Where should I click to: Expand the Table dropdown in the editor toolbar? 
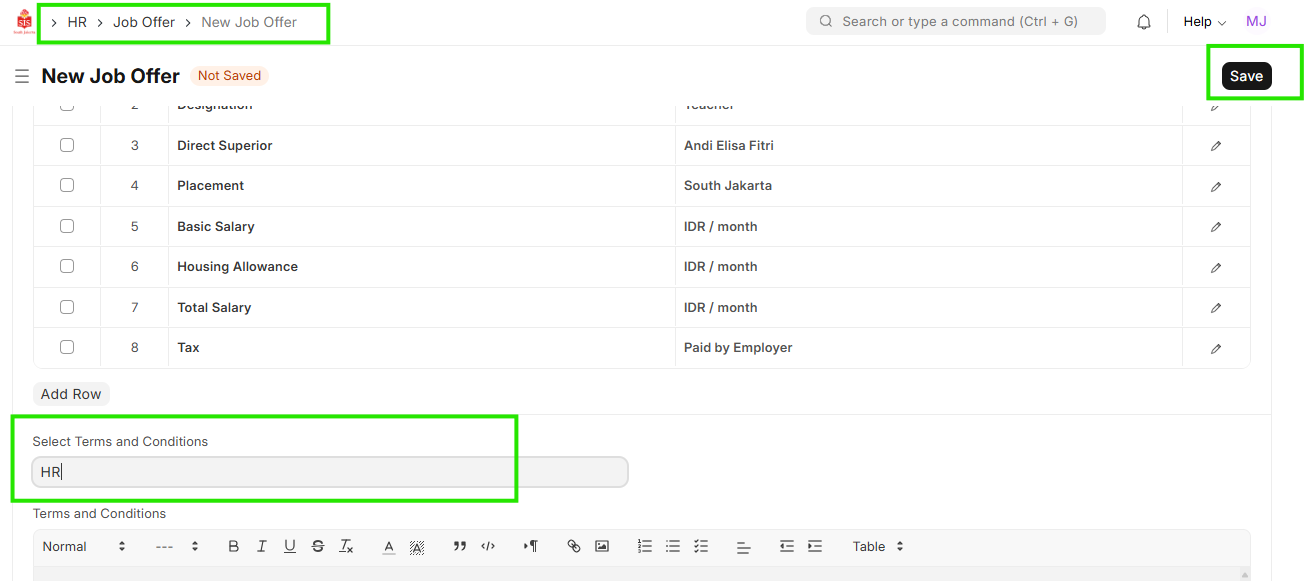[878, 546]
